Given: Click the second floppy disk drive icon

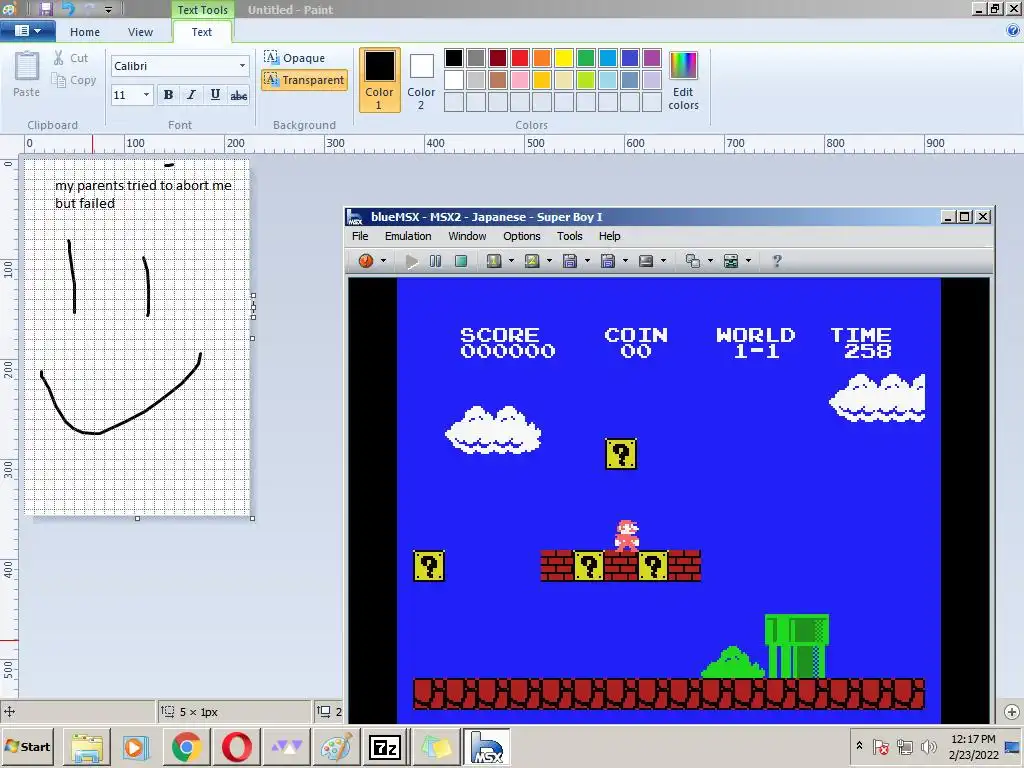Looking at the screenshot, I should click(x=607, y=261).
